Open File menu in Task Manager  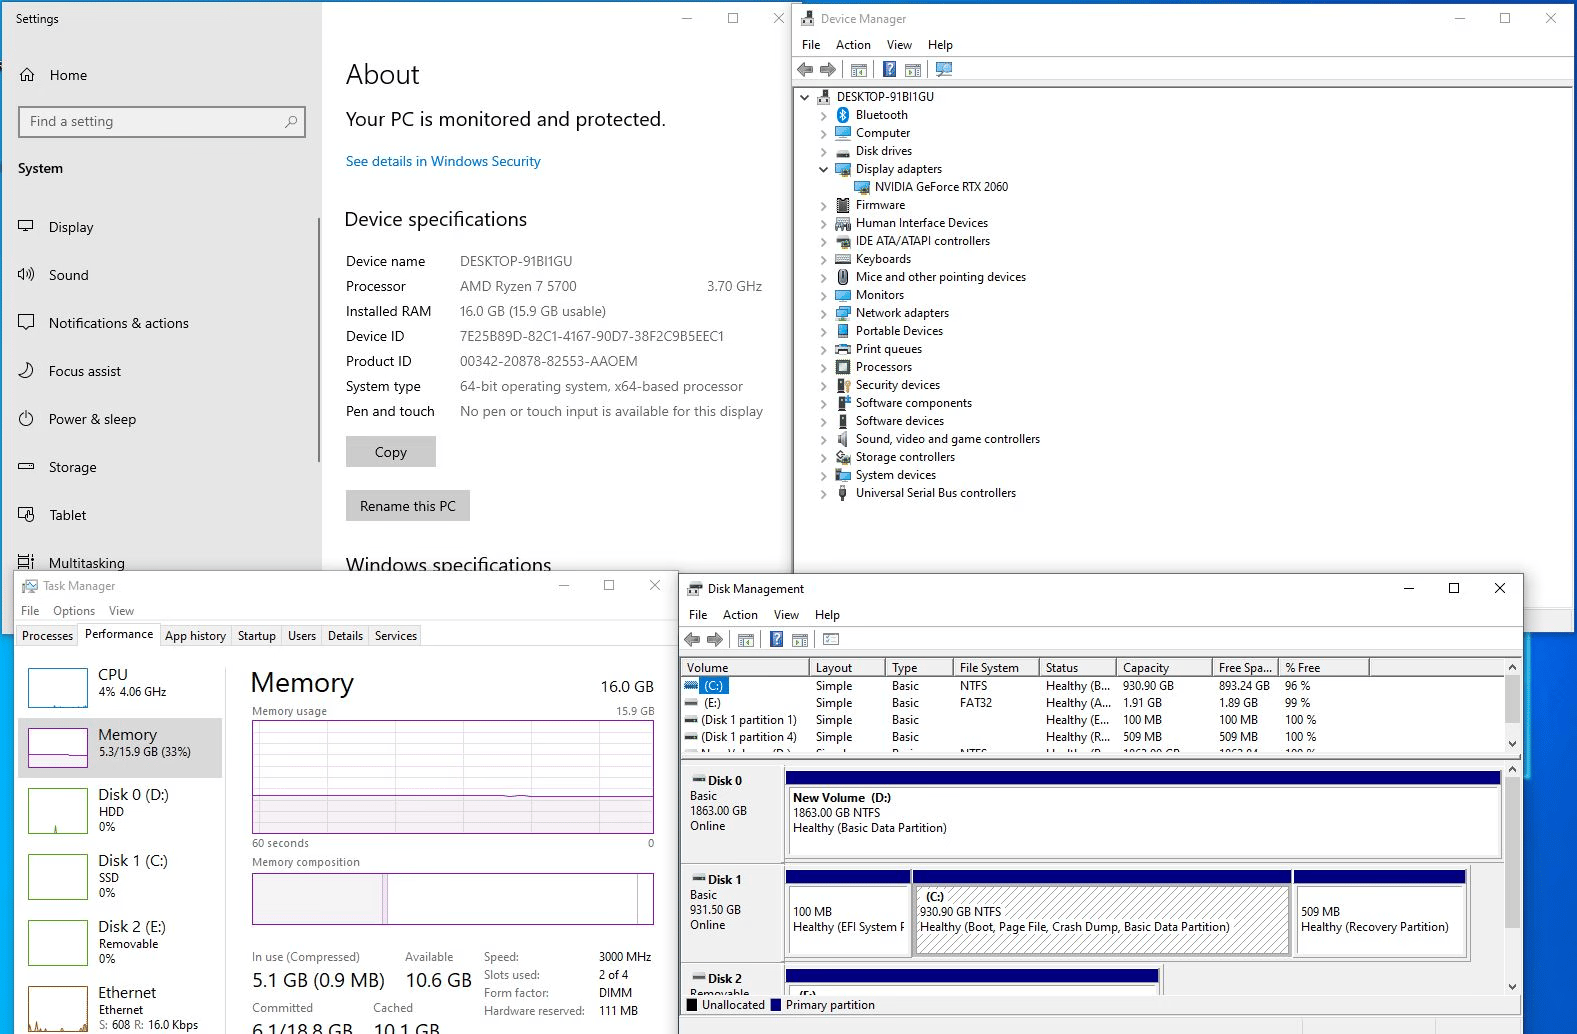(x=30, y=611)
